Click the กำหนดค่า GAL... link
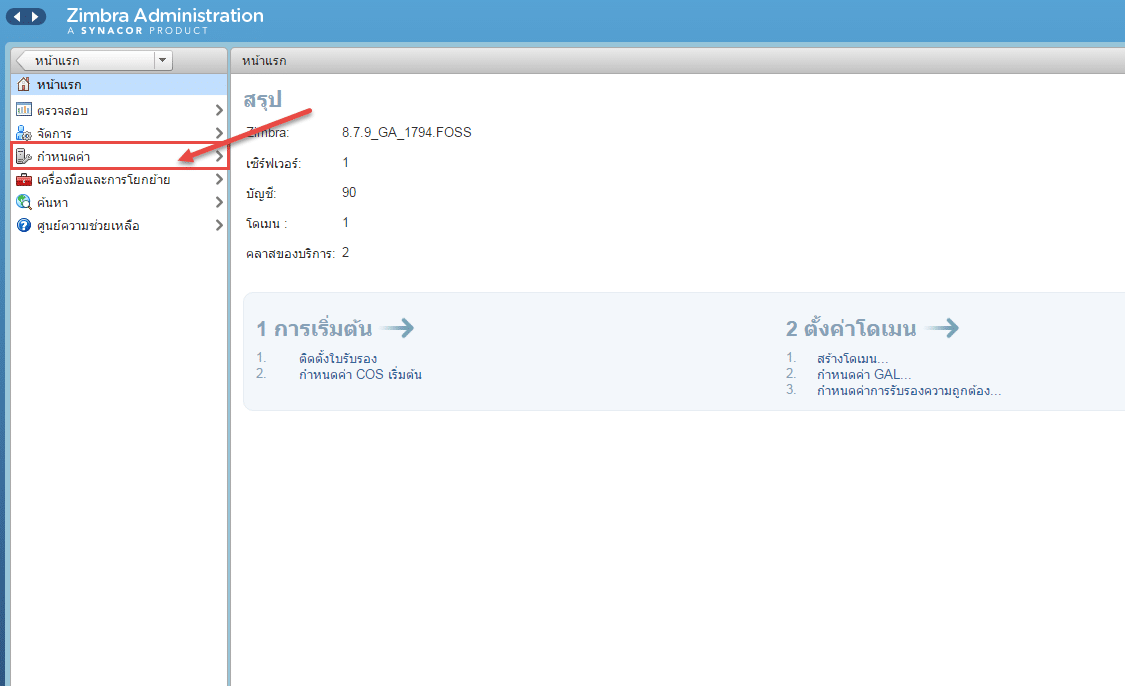 click(864, 375)
